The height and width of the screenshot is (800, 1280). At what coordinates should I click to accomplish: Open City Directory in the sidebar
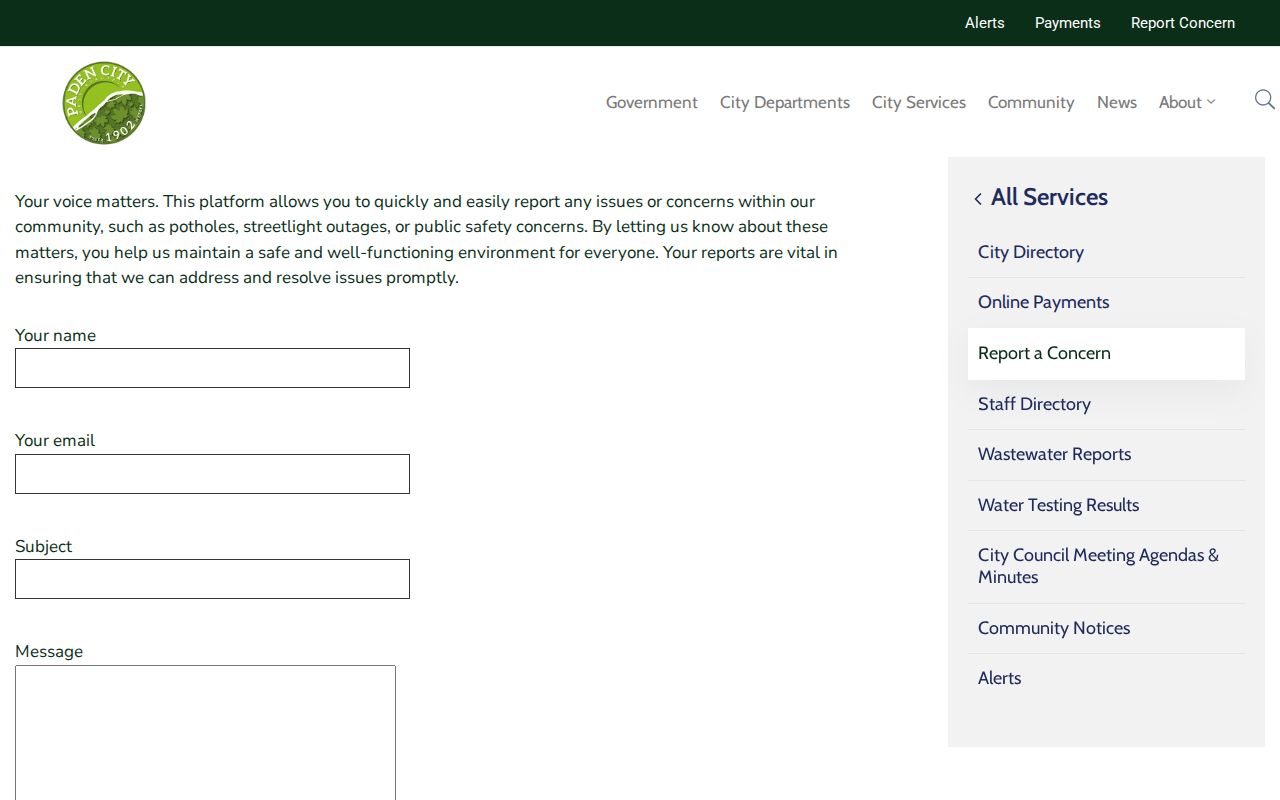1106,252
